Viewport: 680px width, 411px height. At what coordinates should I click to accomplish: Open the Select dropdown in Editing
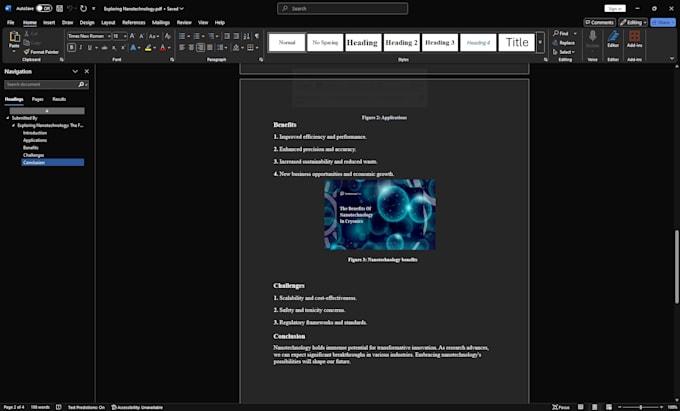[564, 52]
